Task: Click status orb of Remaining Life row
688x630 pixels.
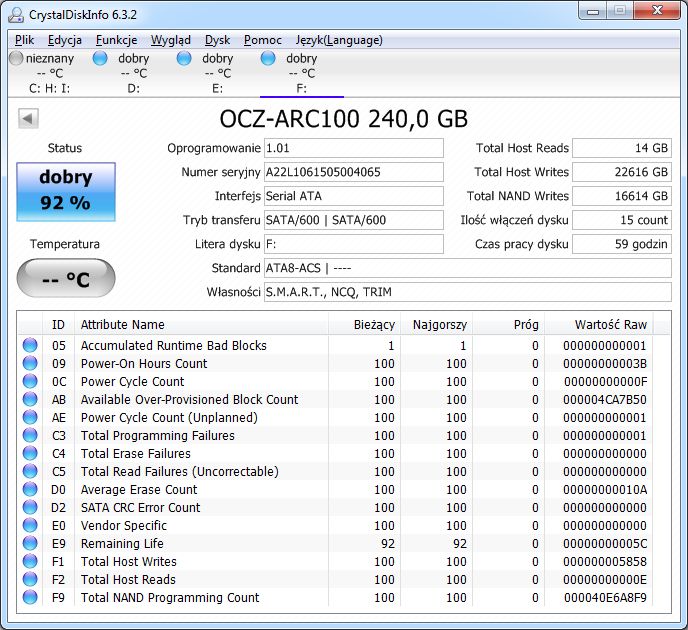Action: pyautogui.click(x=30, y=543)
